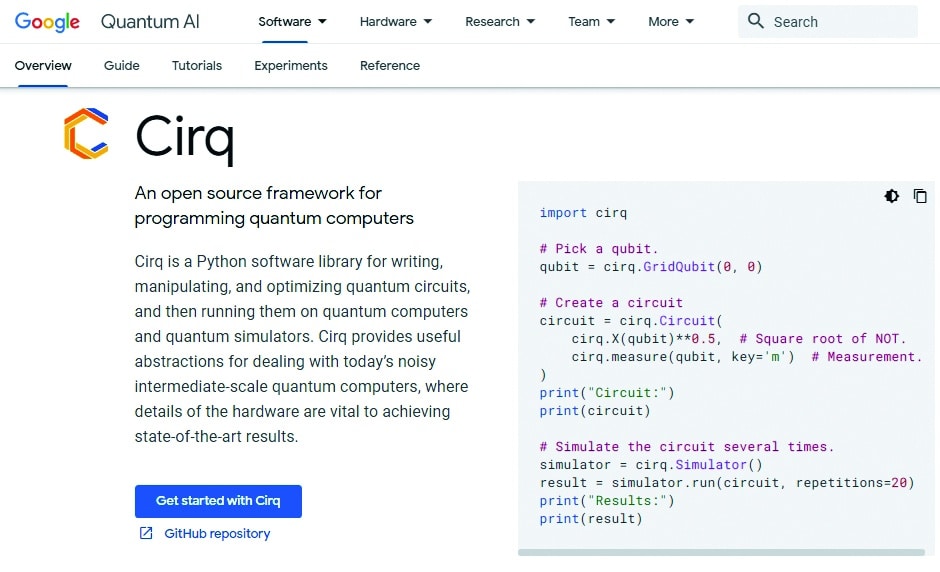The height and width of the screenshot is (572, 940).
Task: Click the Google logo
Action: coord(47,21)
